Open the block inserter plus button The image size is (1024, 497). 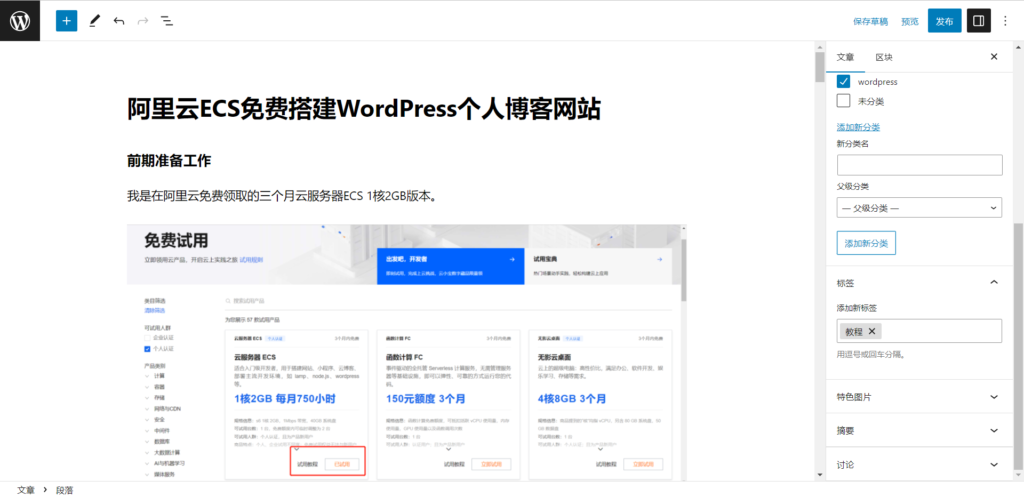click(x=67, y=21)
